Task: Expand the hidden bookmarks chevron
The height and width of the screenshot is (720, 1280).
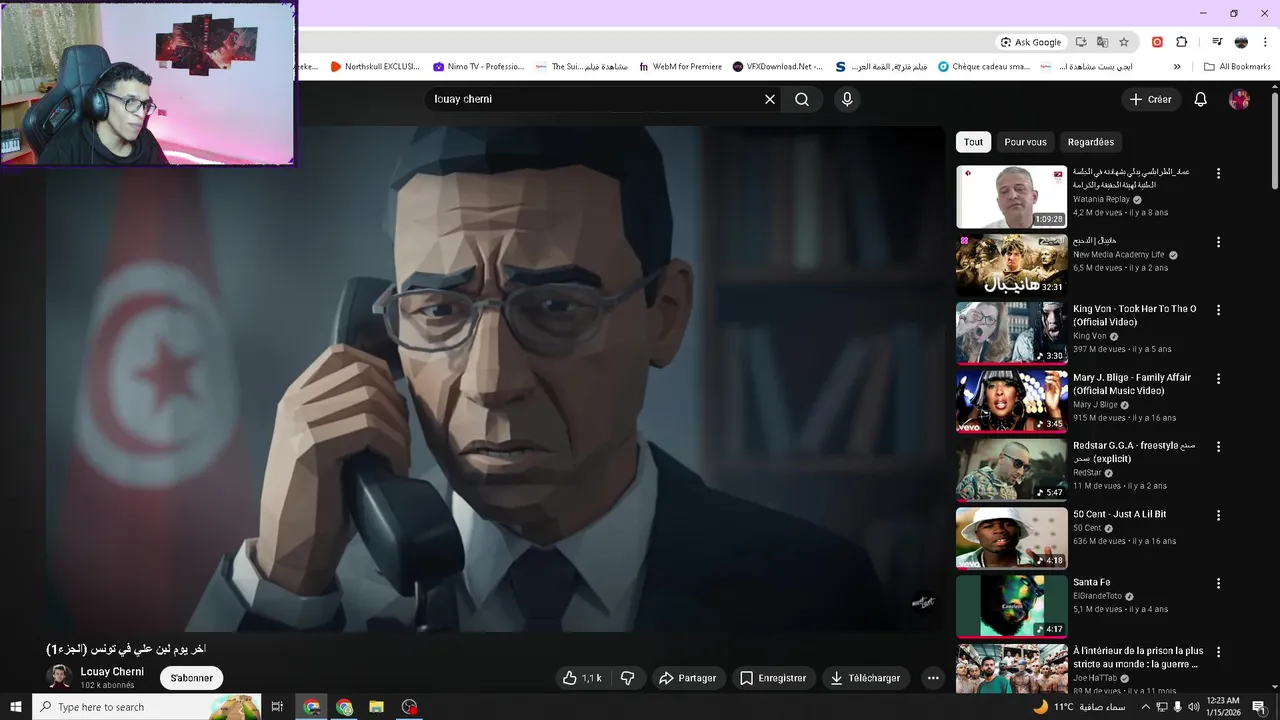Action: point(1177,67)
